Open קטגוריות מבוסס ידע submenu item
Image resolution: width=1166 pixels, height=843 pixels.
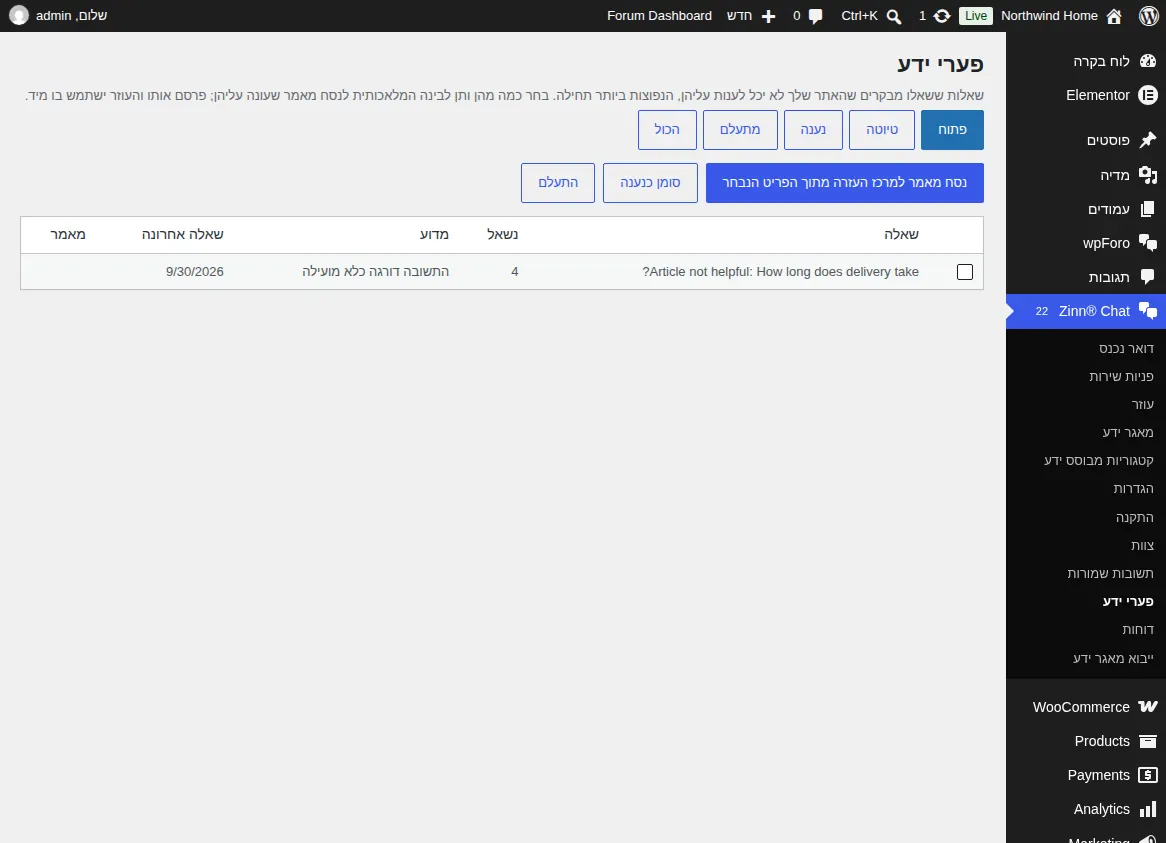point(1098,461)
